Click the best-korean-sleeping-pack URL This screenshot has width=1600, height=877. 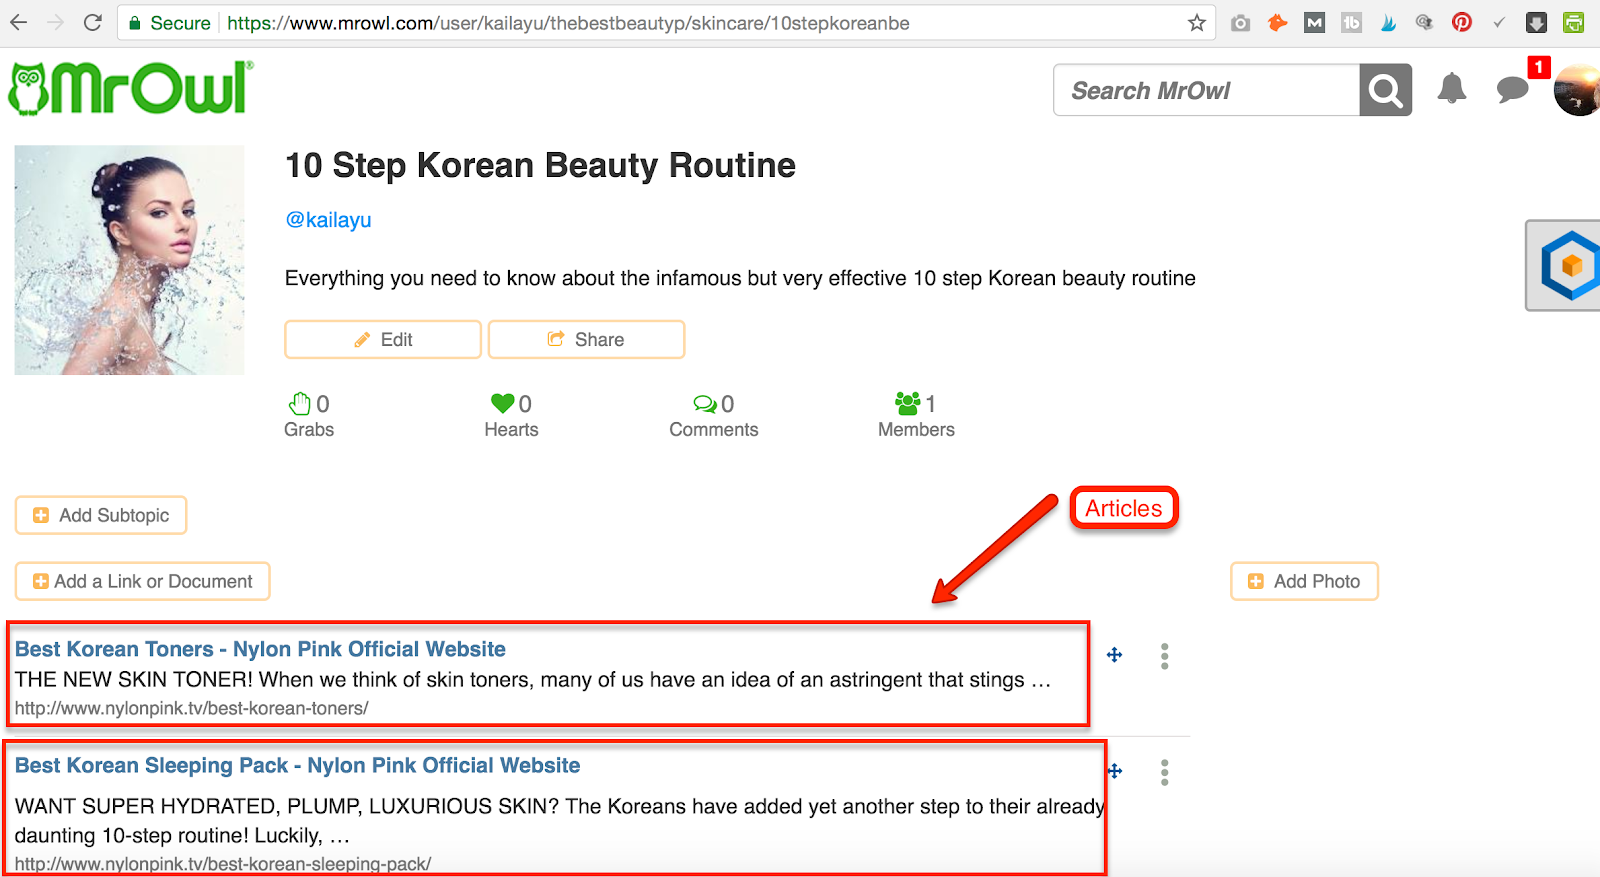tap(223, 863)
